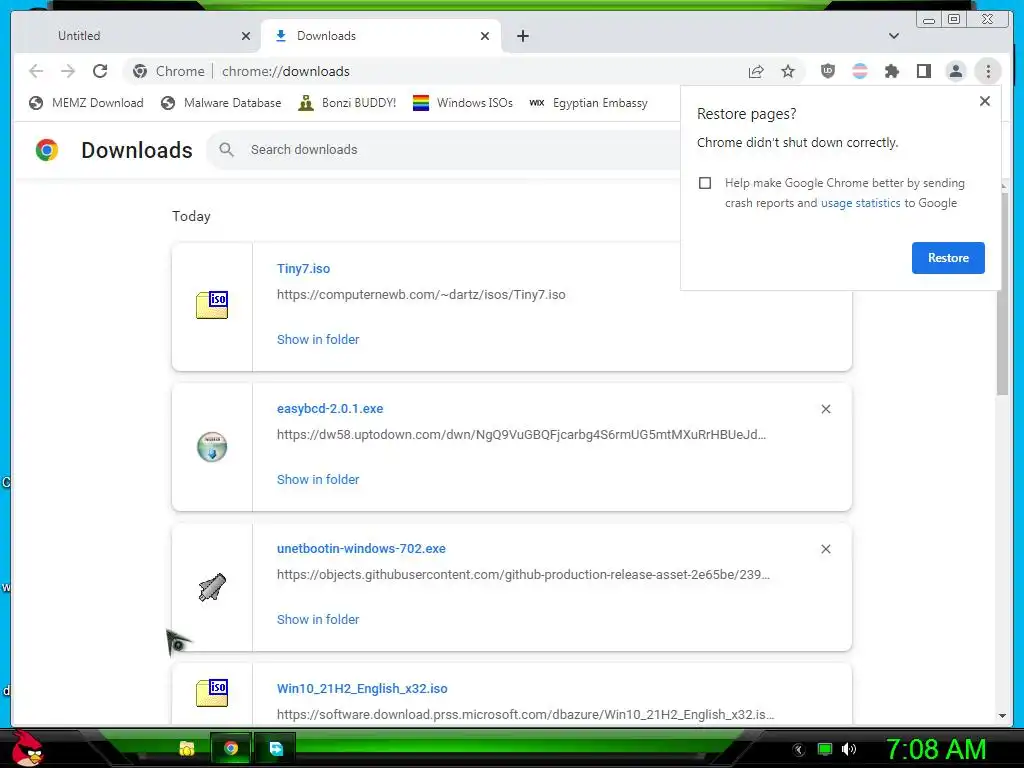Screen dimensions: 1024x768
Task: Click the easybcd installer file icon
Action: (x=212, y=447)
